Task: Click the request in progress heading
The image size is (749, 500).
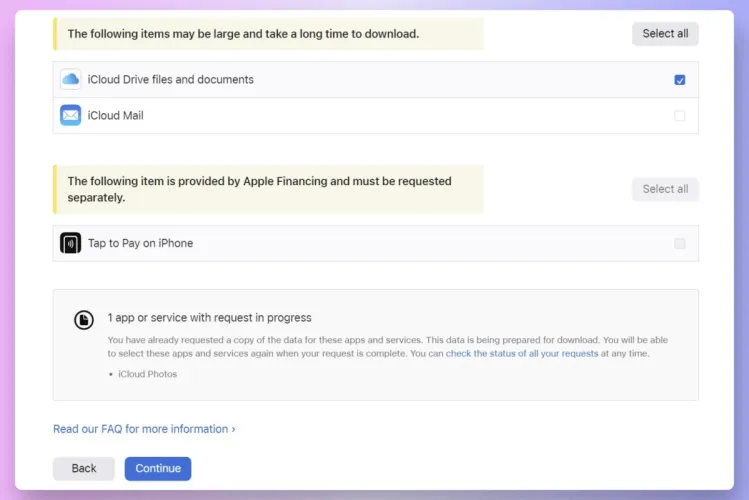Action: click(210, 318)
